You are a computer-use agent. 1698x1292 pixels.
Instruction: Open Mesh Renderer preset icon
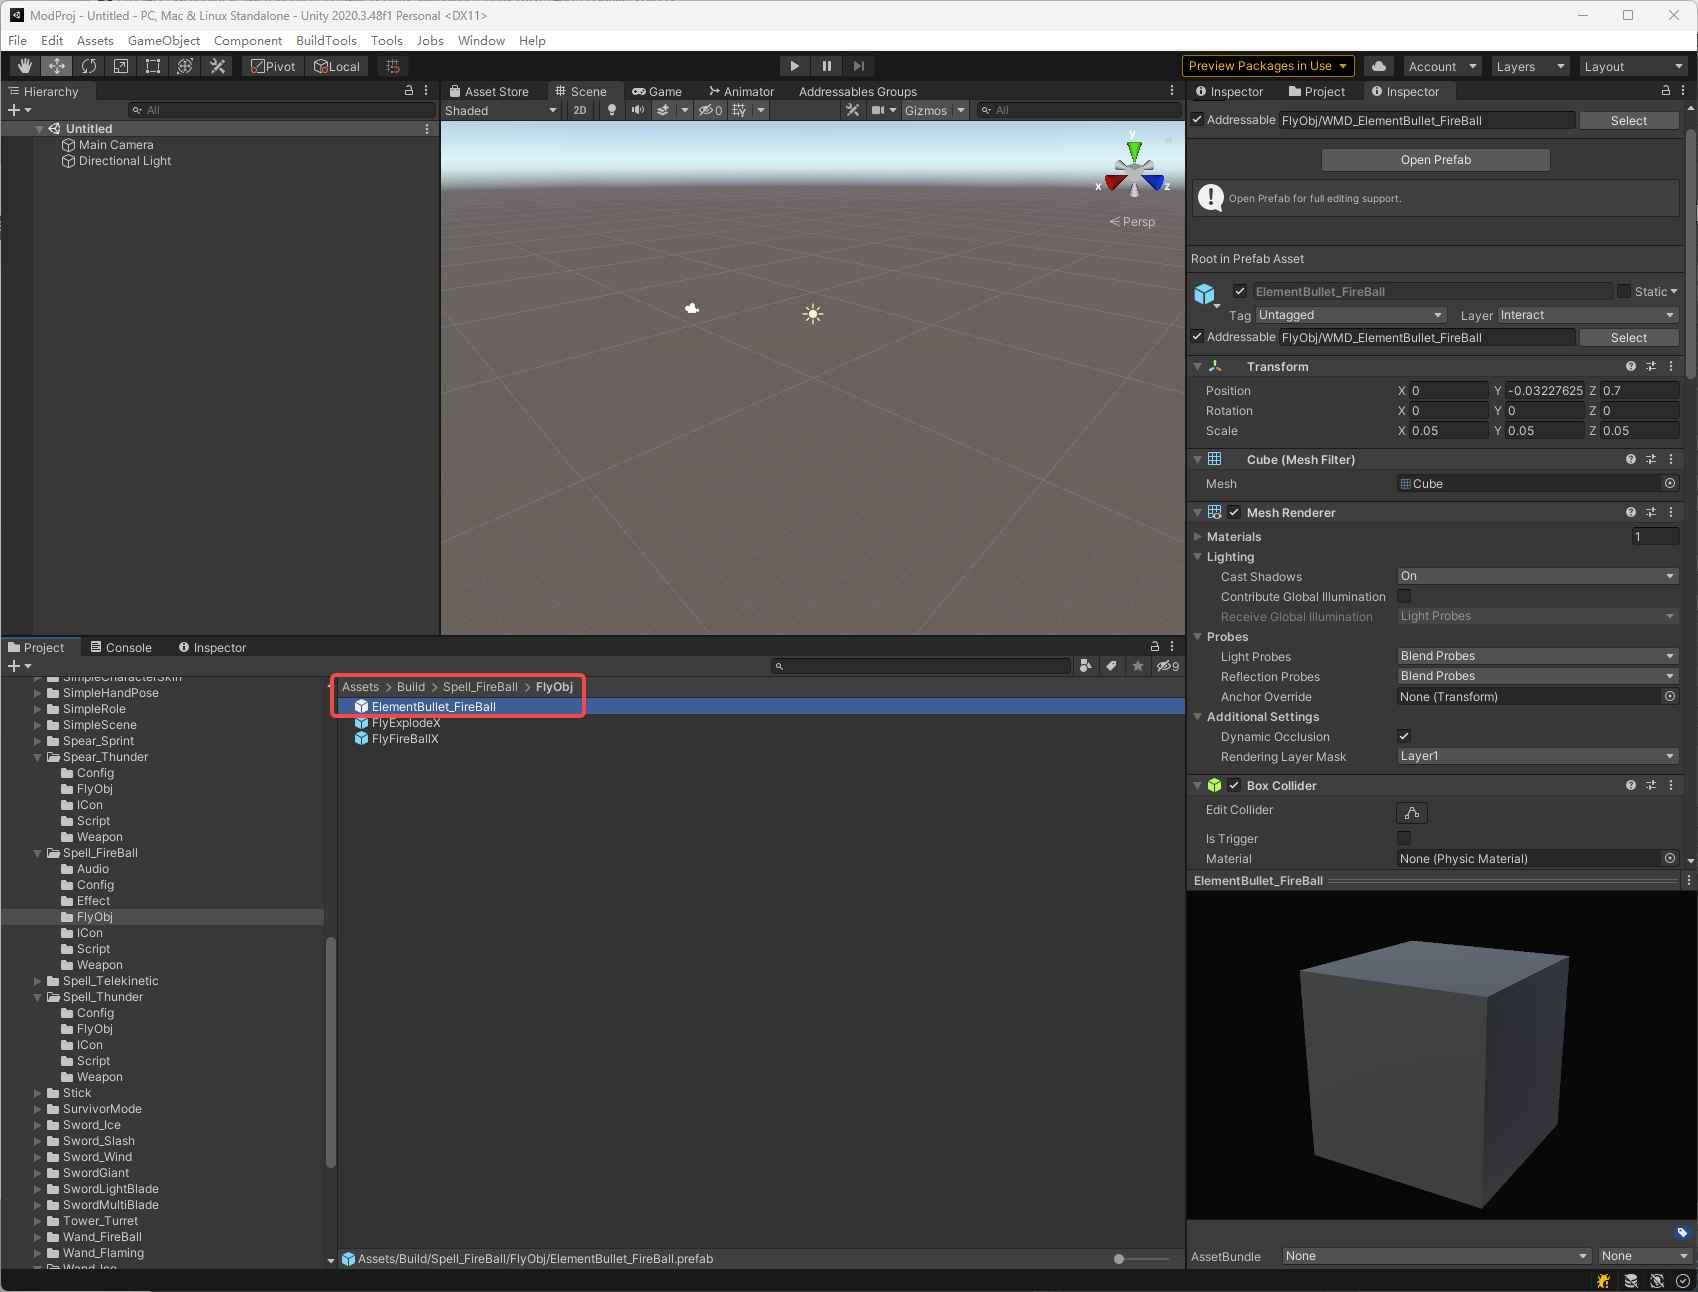(1651, 513)
